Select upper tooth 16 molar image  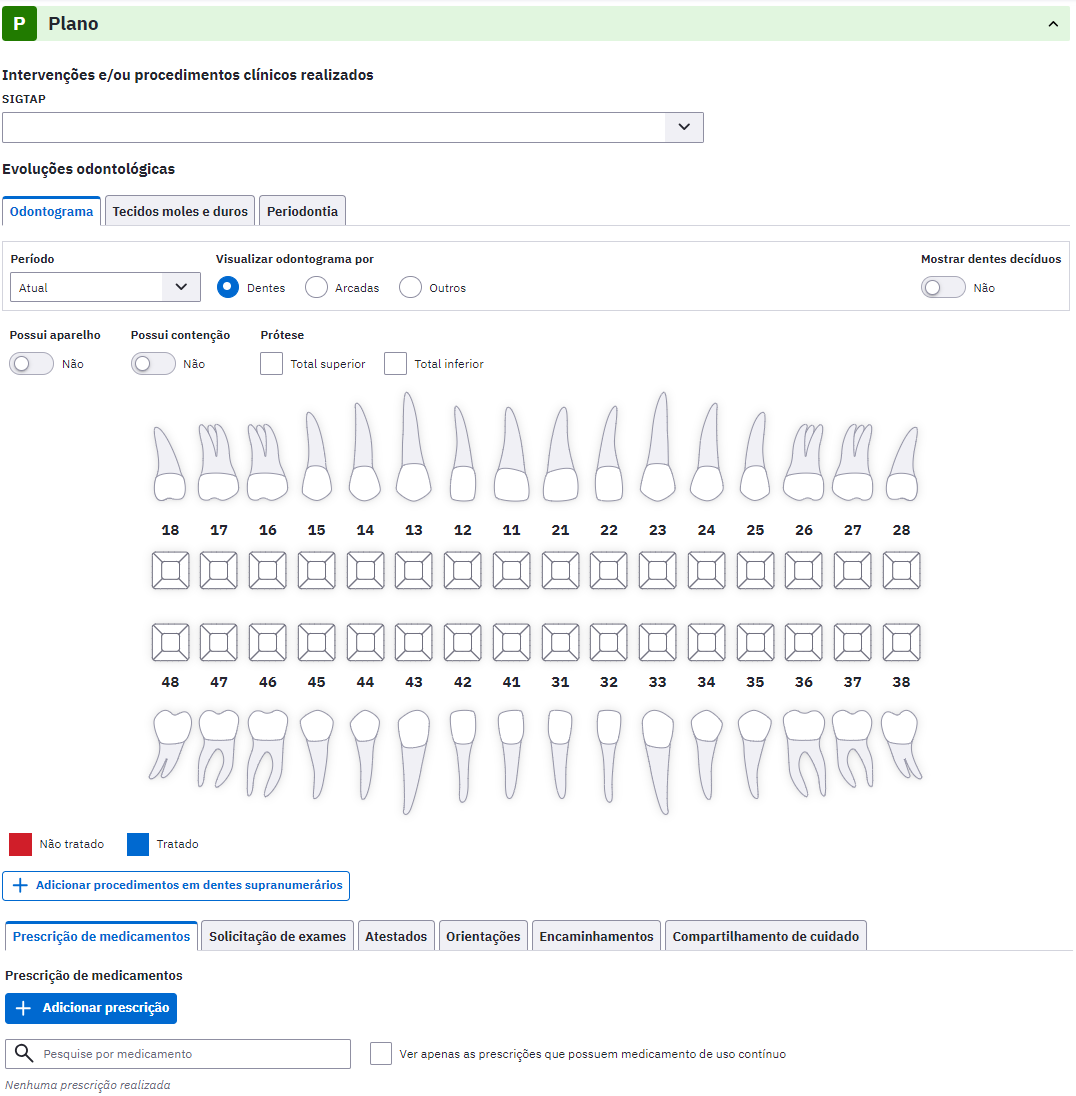pos(267,461)
